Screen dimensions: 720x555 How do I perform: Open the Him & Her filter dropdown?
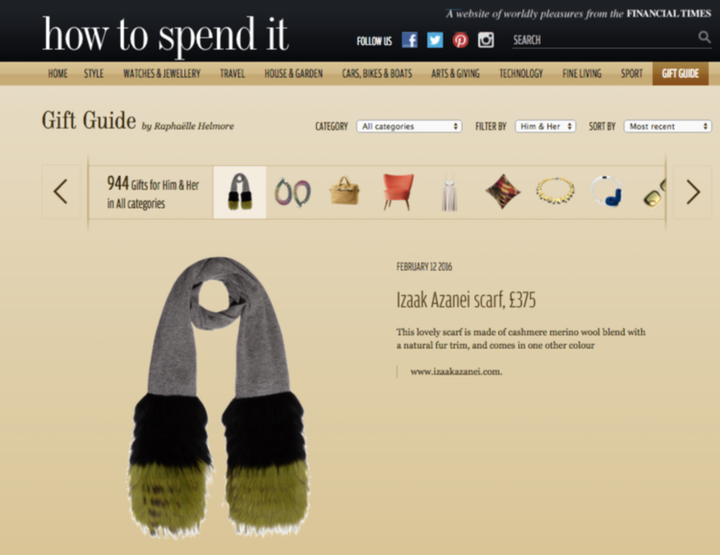(546, 126)
